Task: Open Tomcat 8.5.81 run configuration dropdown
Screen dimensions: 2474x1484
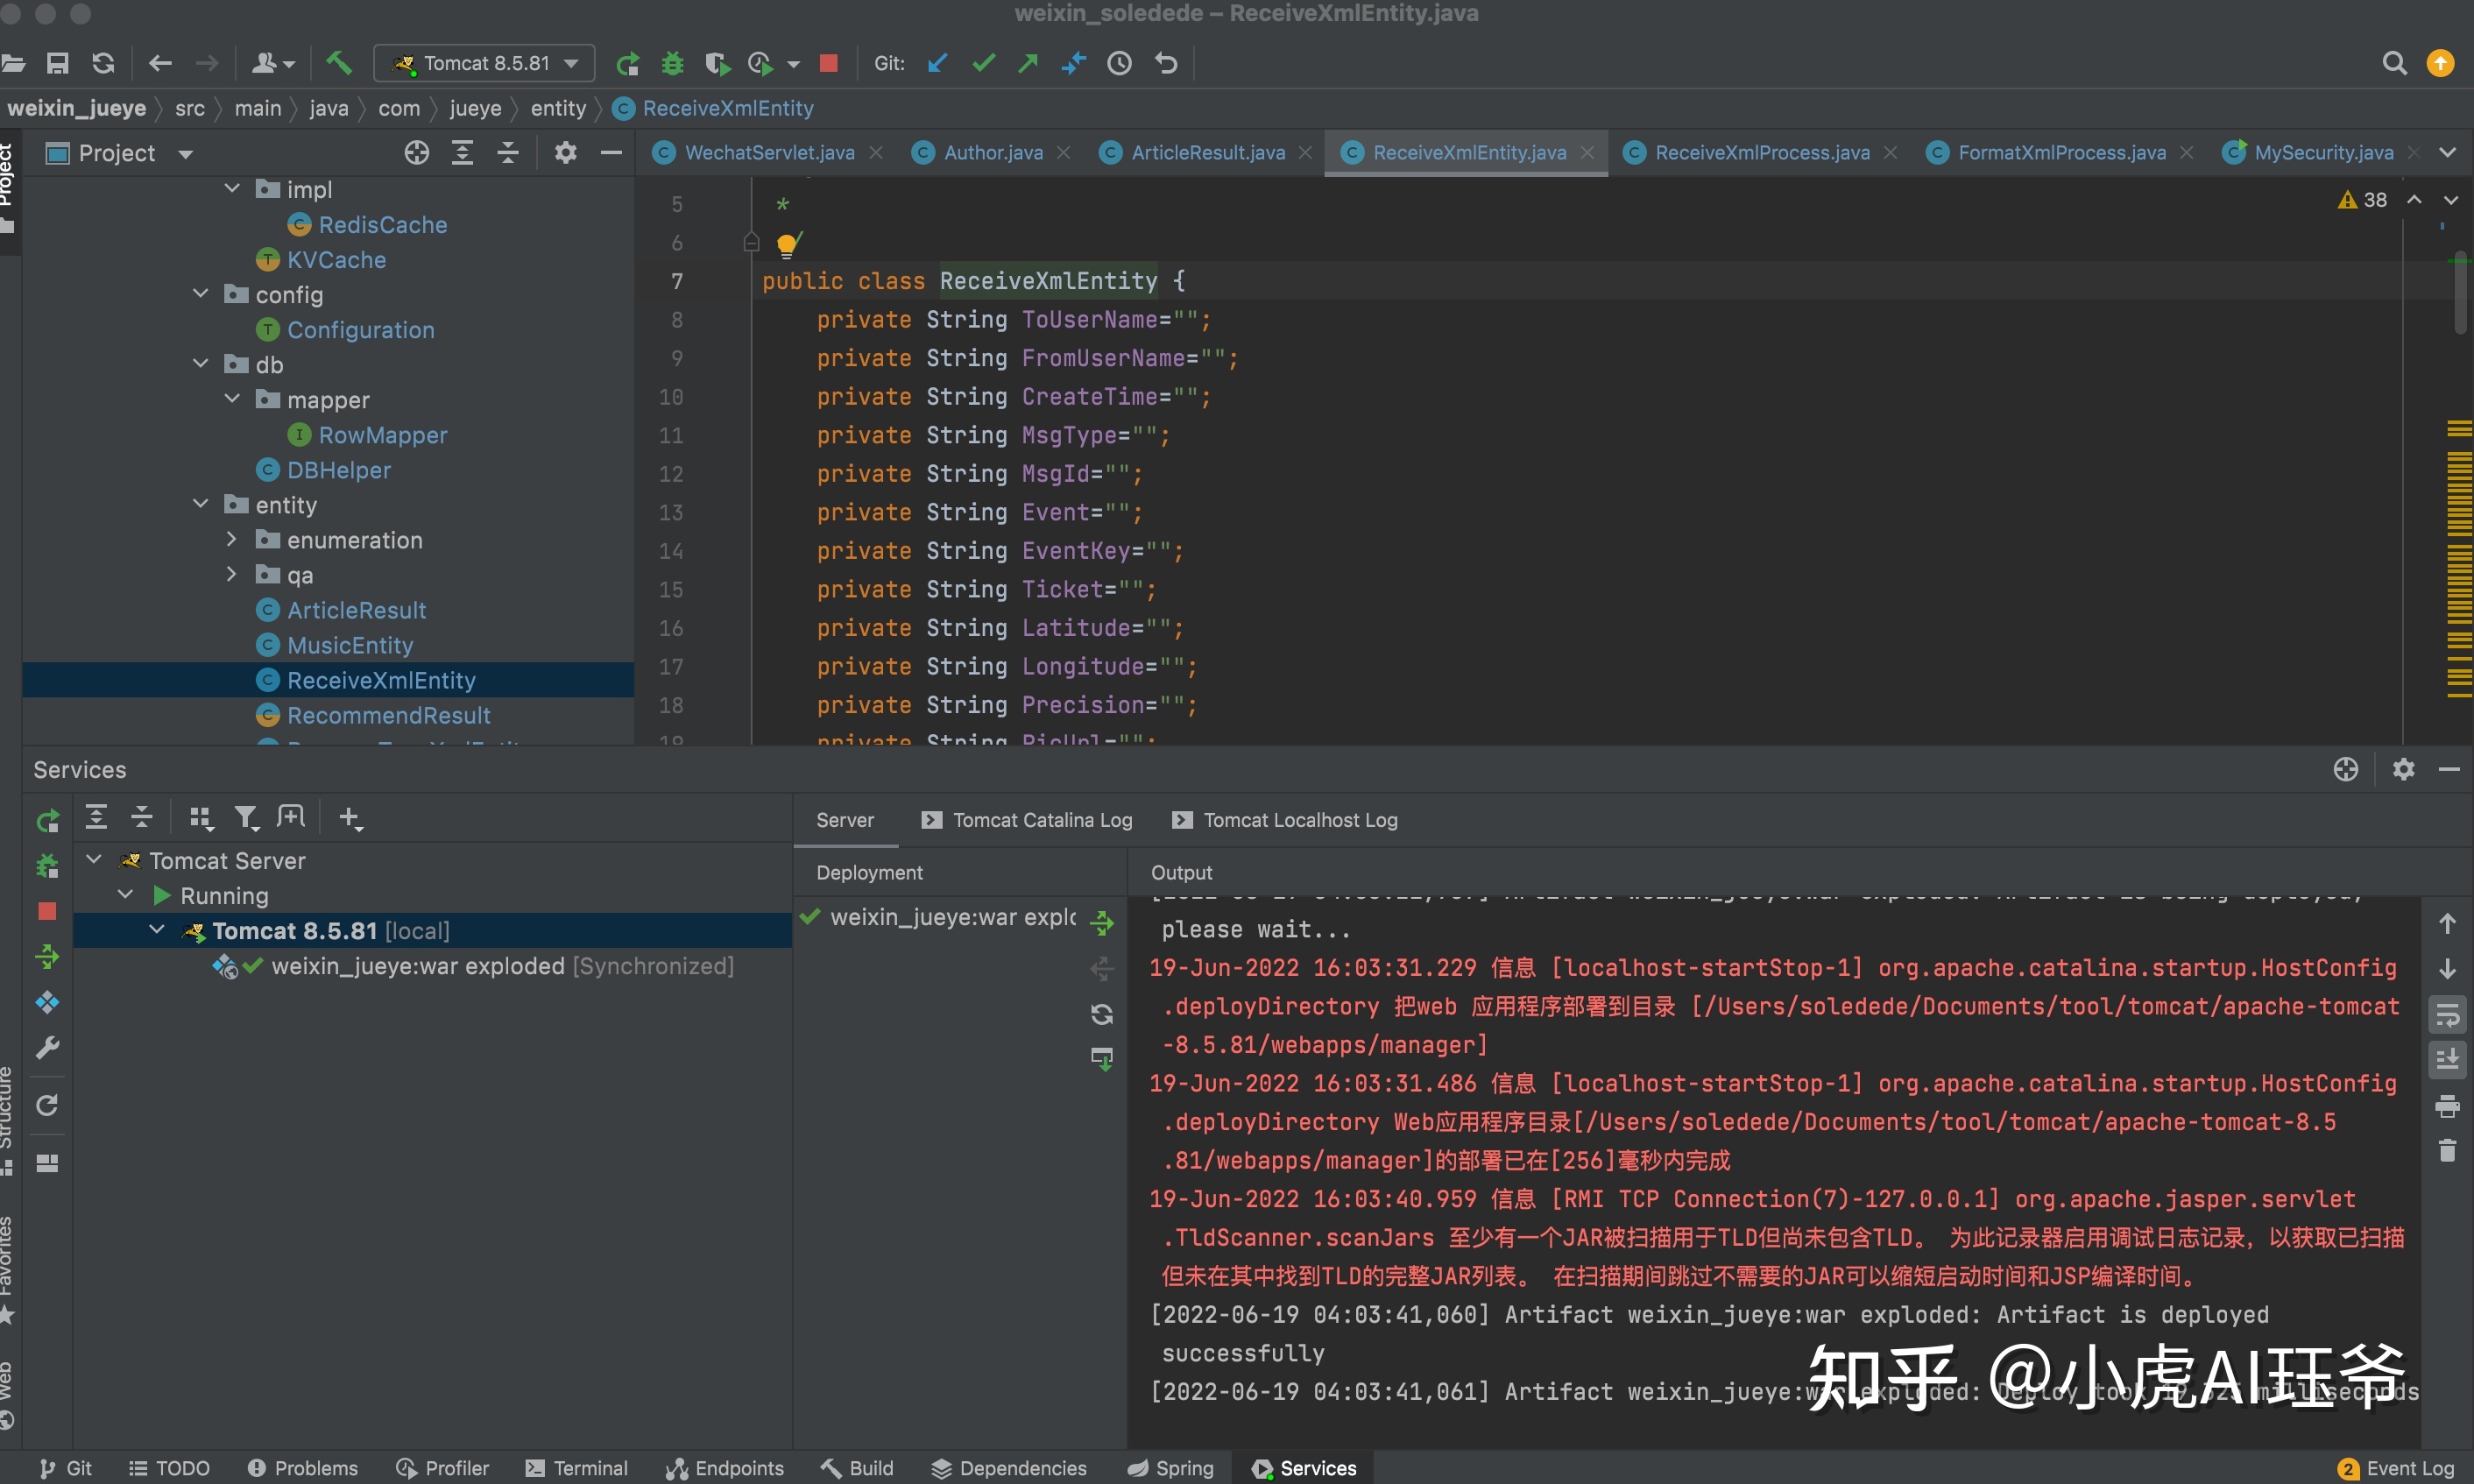Action: [485, 63]
